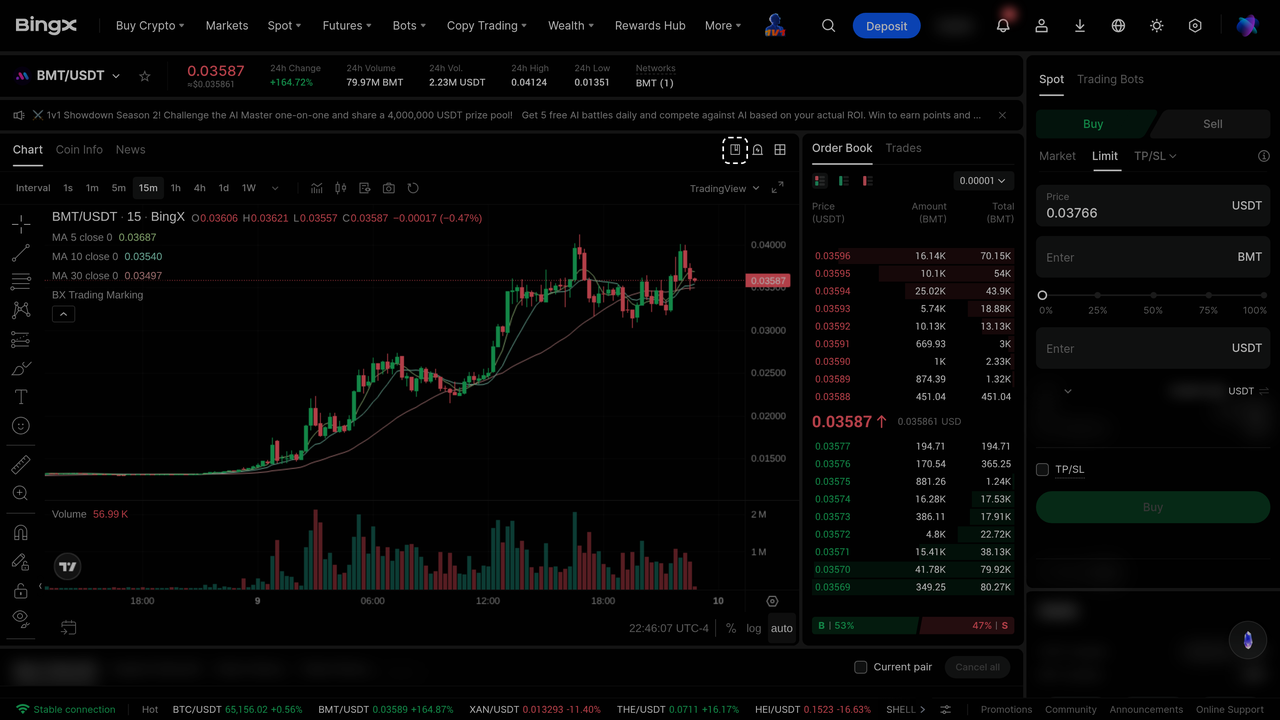Image resolution: width=1280 pixels, height=720 pixels.
Task: Open the header search icon
Action: [x=828, y=26]
